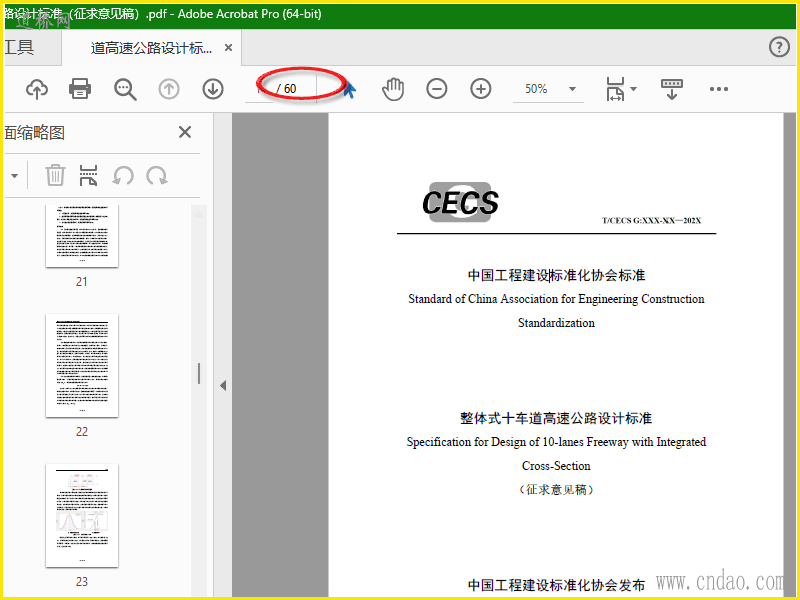Click the fit page width icon
The image size is (800, 600).
615,89
